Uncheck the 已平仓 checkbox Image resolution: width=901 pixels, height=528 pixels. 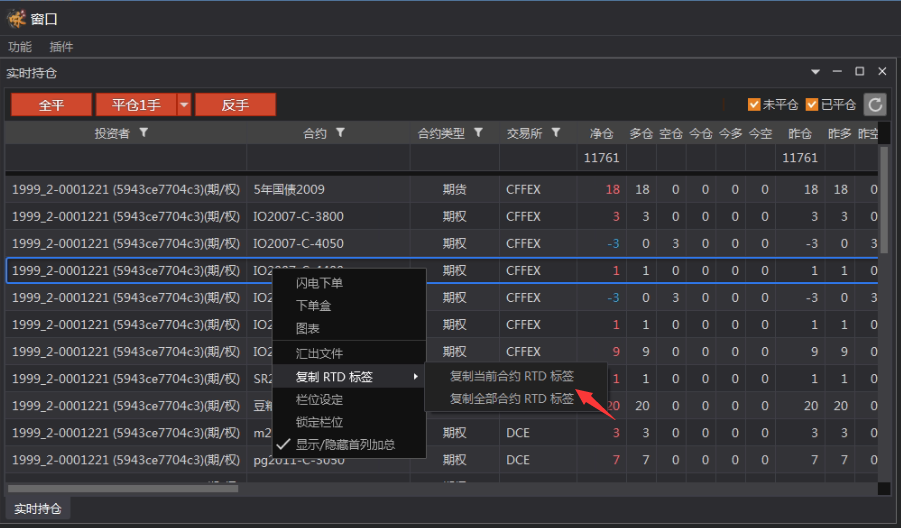click(x=812, y=105)
